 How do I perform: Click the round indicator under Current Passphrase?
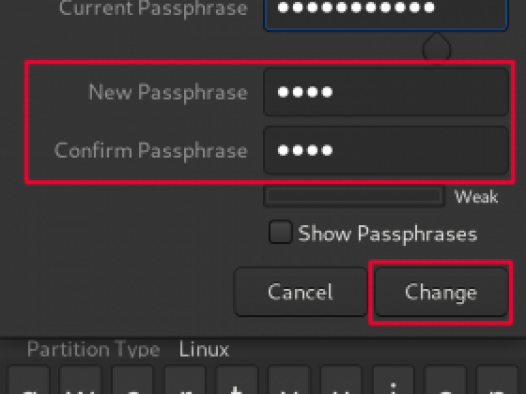pos(437,48)
